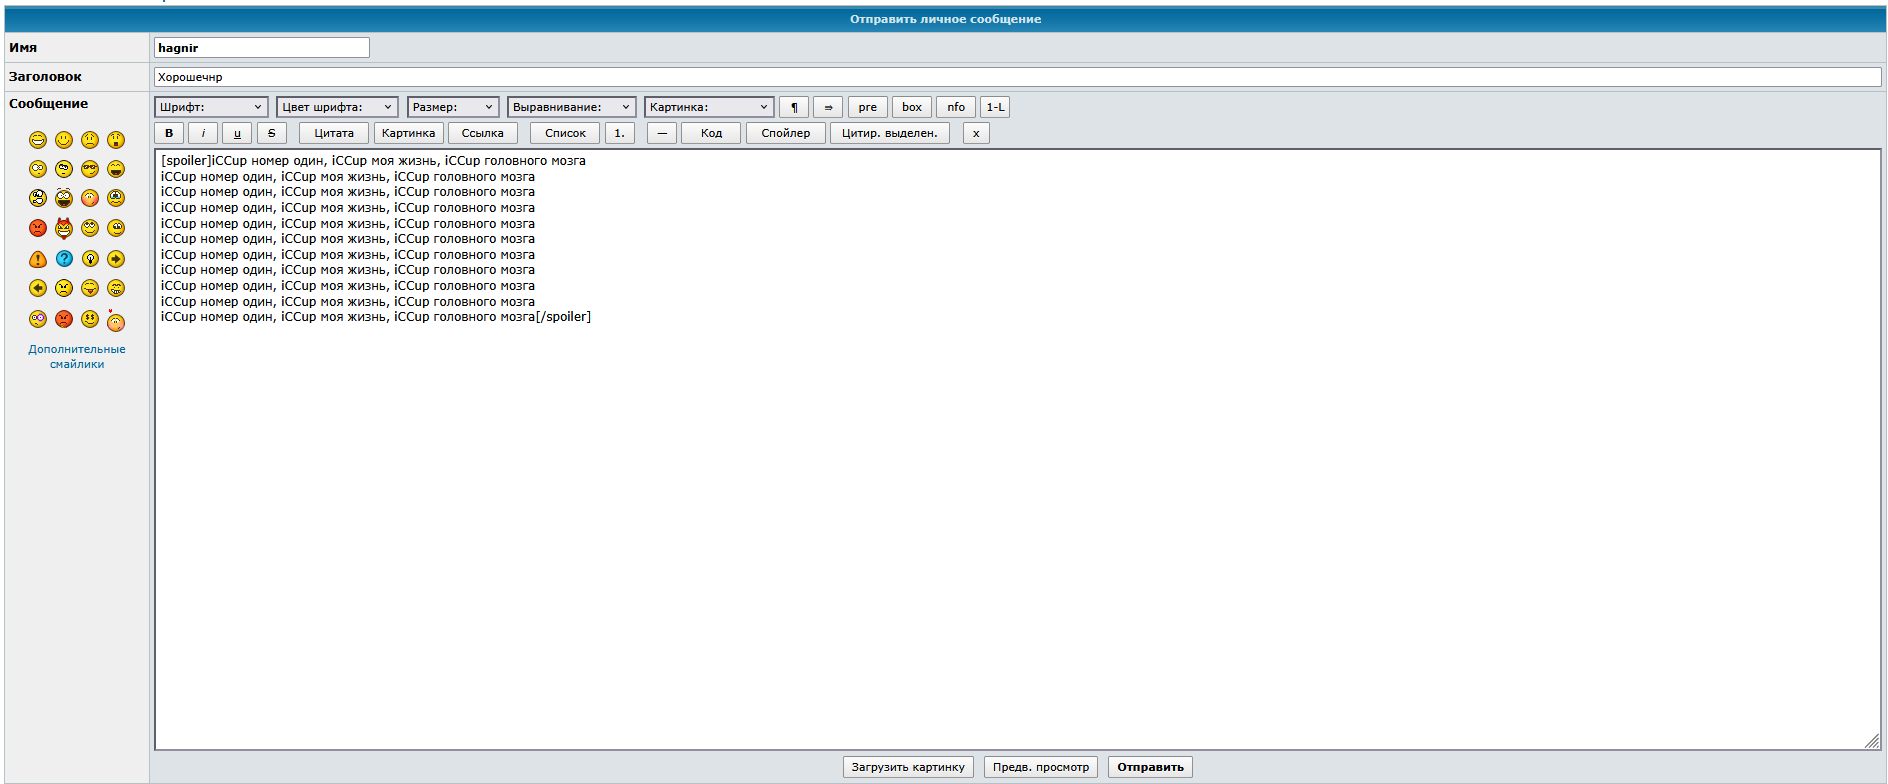
Task: Insert the smiley with heart above
Action: 116,321
